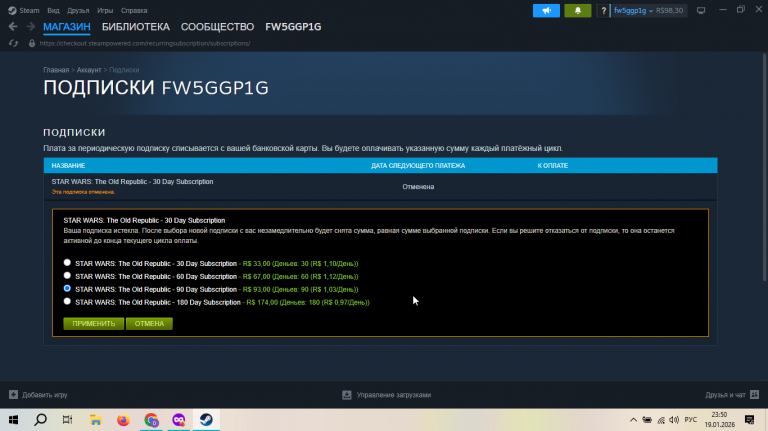Image resolution: width=768 pixels, height=431 pixels.
Task: Open the Windows action center icon
Action: (749, 420)
